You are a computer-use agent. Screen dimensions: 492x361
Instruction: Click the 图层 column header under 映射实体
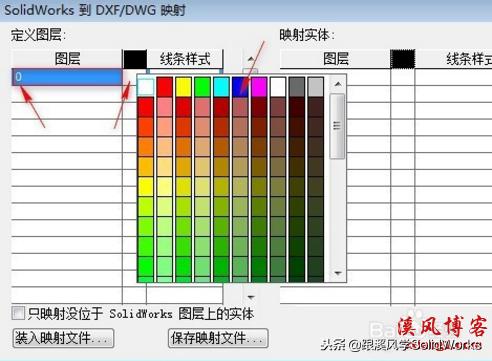335,59
